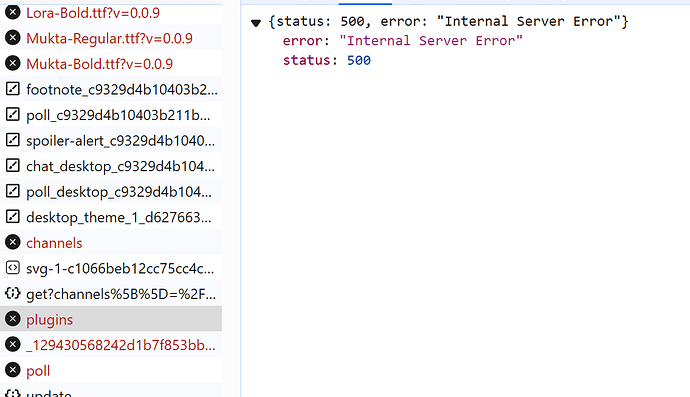Open the spoiler-alert_c9329d4b1040 request row
This screenshot has height=397, width=690.
coord(111,140)
